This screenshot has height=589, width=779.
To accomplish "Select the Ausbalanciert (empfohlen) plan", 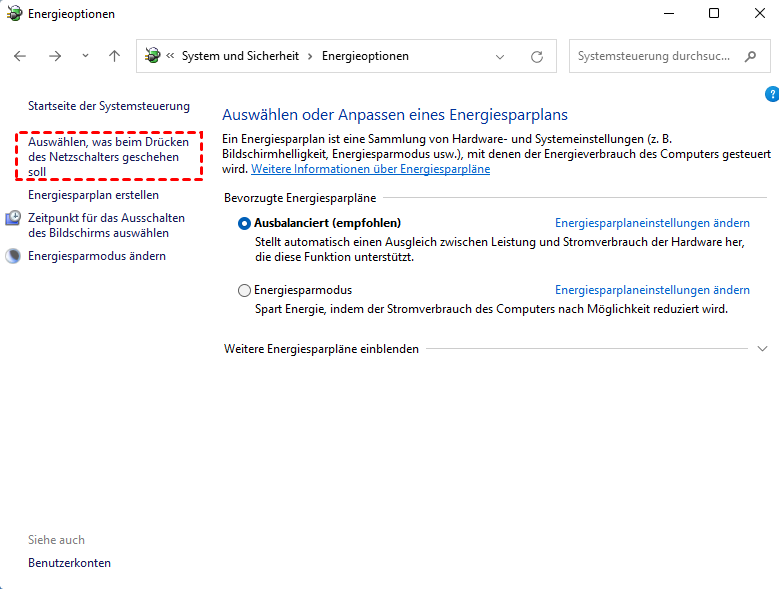I will click(244, 223).
